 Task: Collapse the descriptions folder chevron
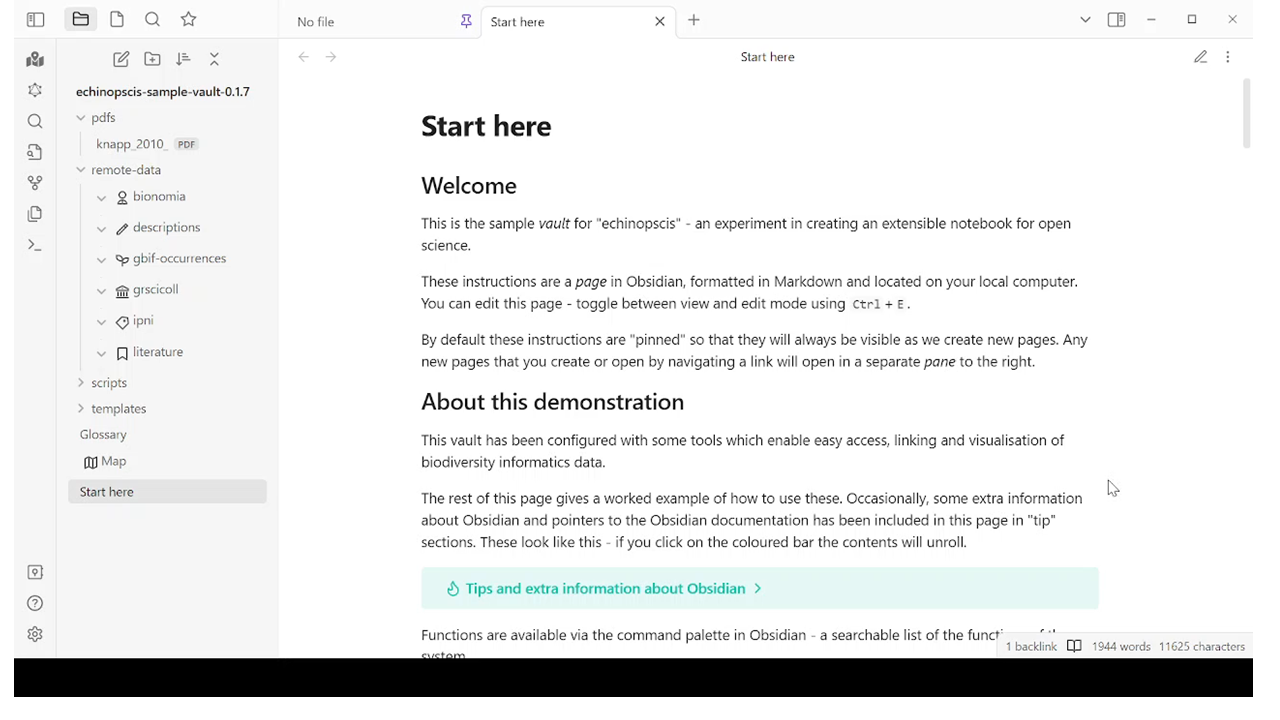click(101, 229)
